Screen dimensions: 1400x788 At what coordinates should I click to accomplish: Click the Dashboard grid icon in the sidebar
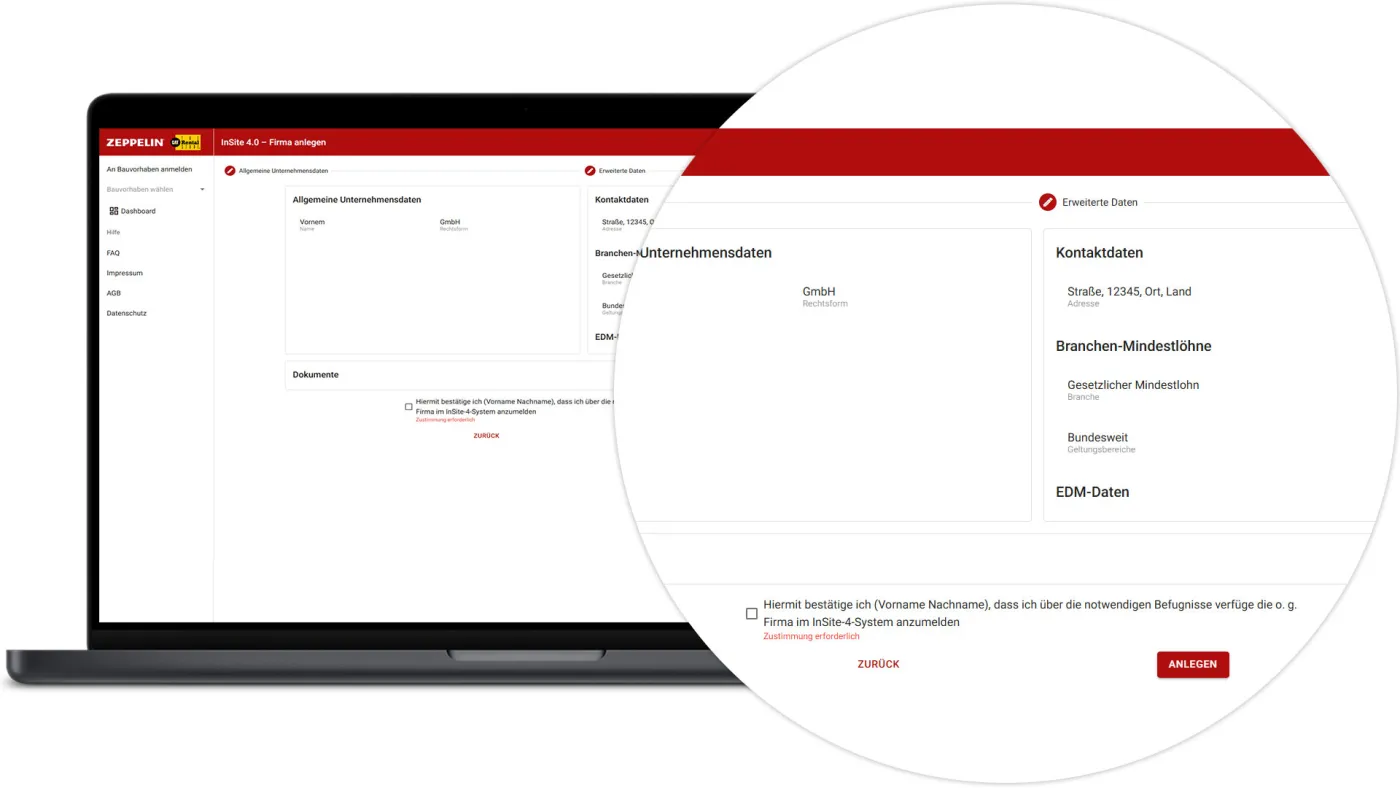[x=114, y=211]
